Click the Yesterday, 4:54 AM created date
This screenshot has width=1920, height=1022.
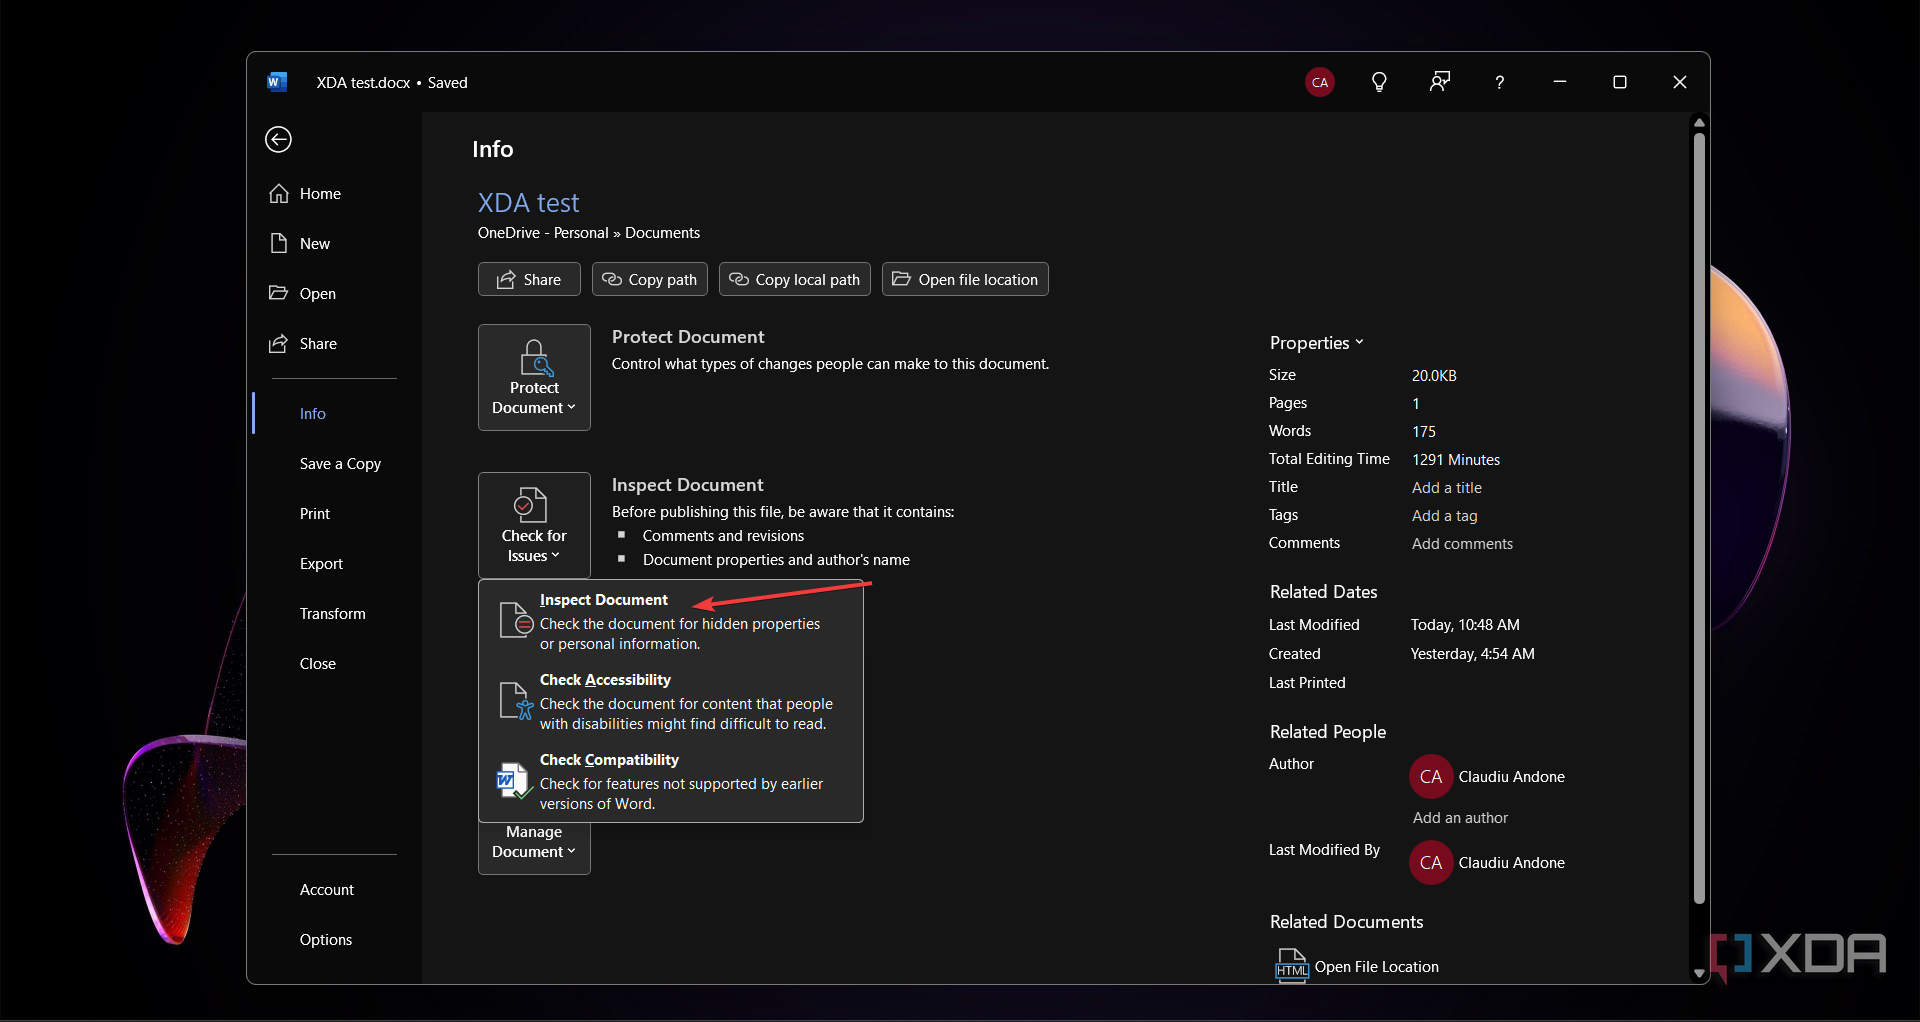pyautogui.click(x=1472, y=653)
